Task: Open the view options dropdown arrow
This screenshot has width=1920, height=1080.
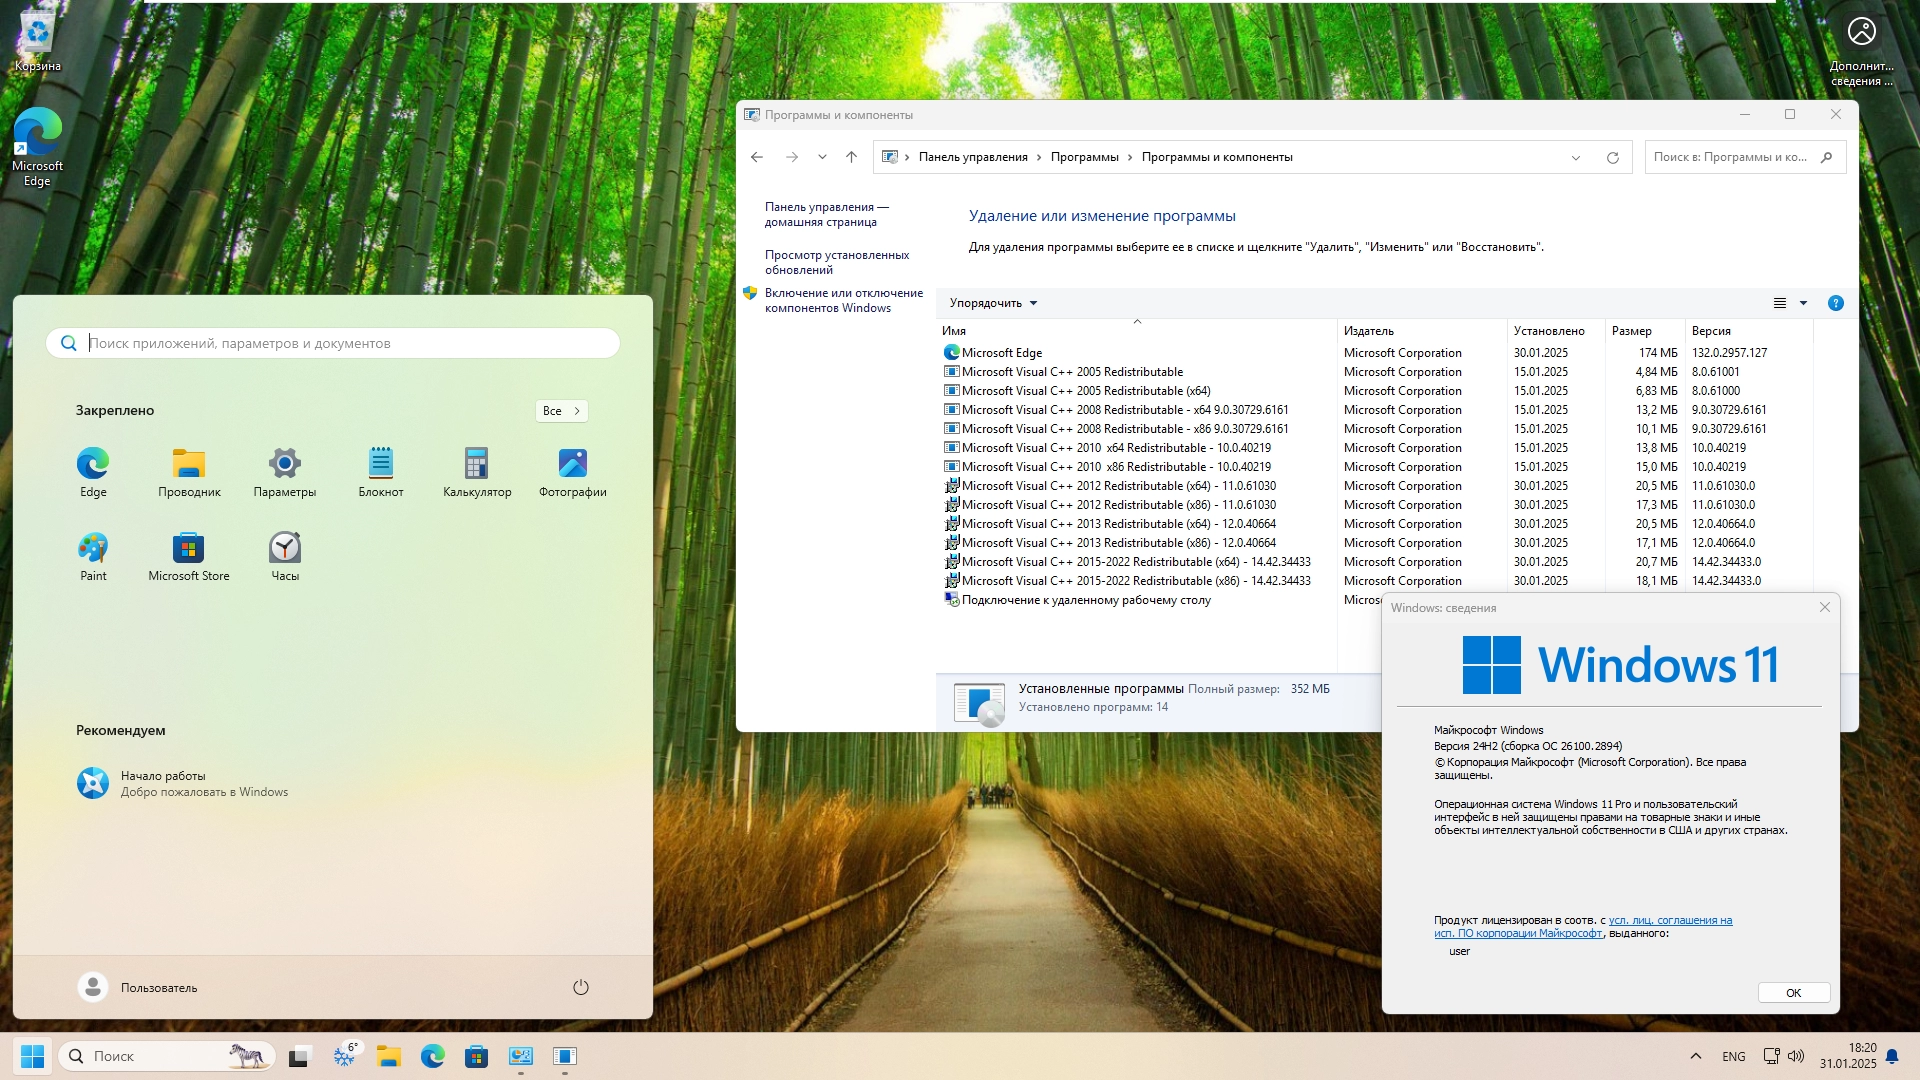Action: pos(1803,303)
